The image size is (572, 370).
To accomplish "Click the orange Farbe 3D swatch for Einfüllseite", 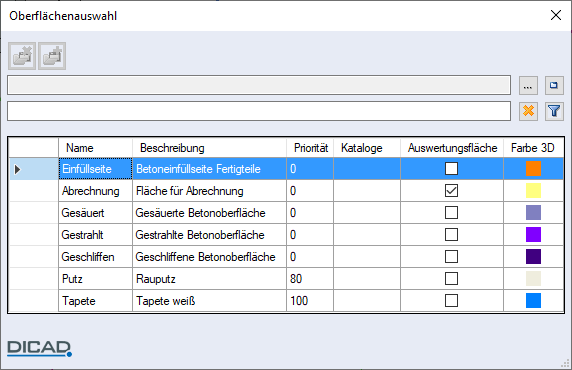I will pyautogui.click(x=533, y=169).
